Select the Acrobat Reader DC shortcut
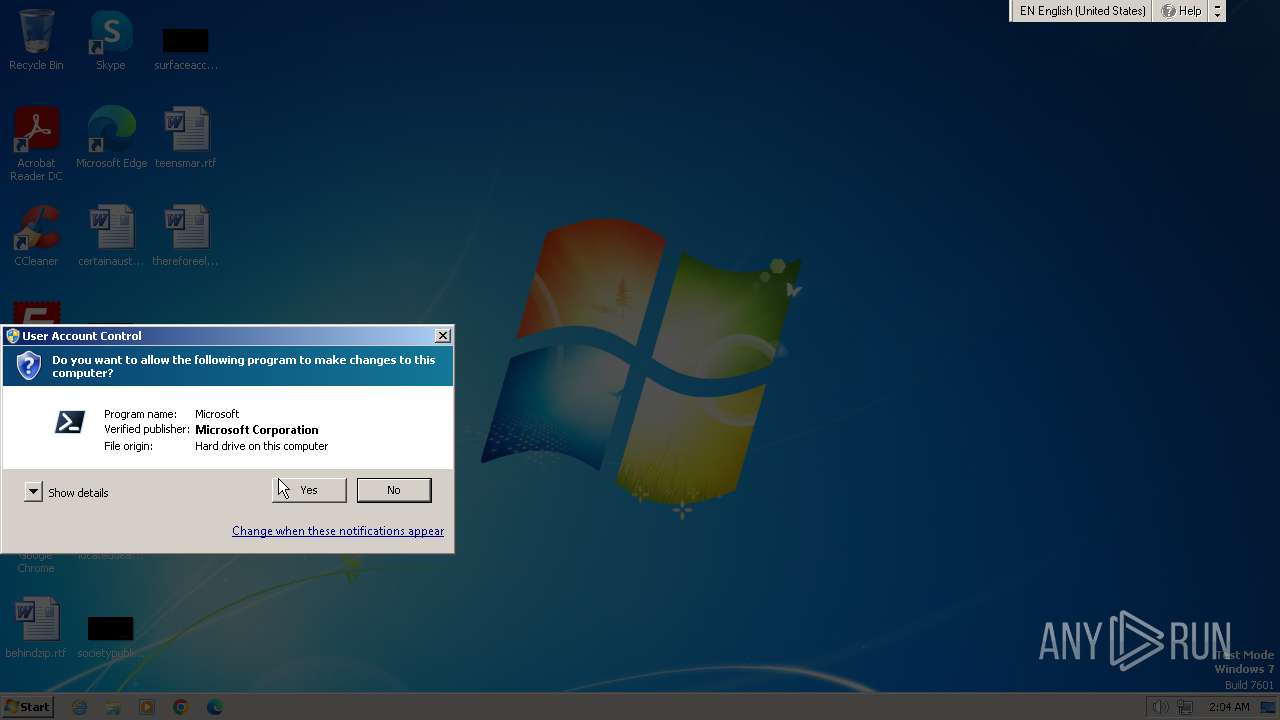 click(x=36, y=144)
